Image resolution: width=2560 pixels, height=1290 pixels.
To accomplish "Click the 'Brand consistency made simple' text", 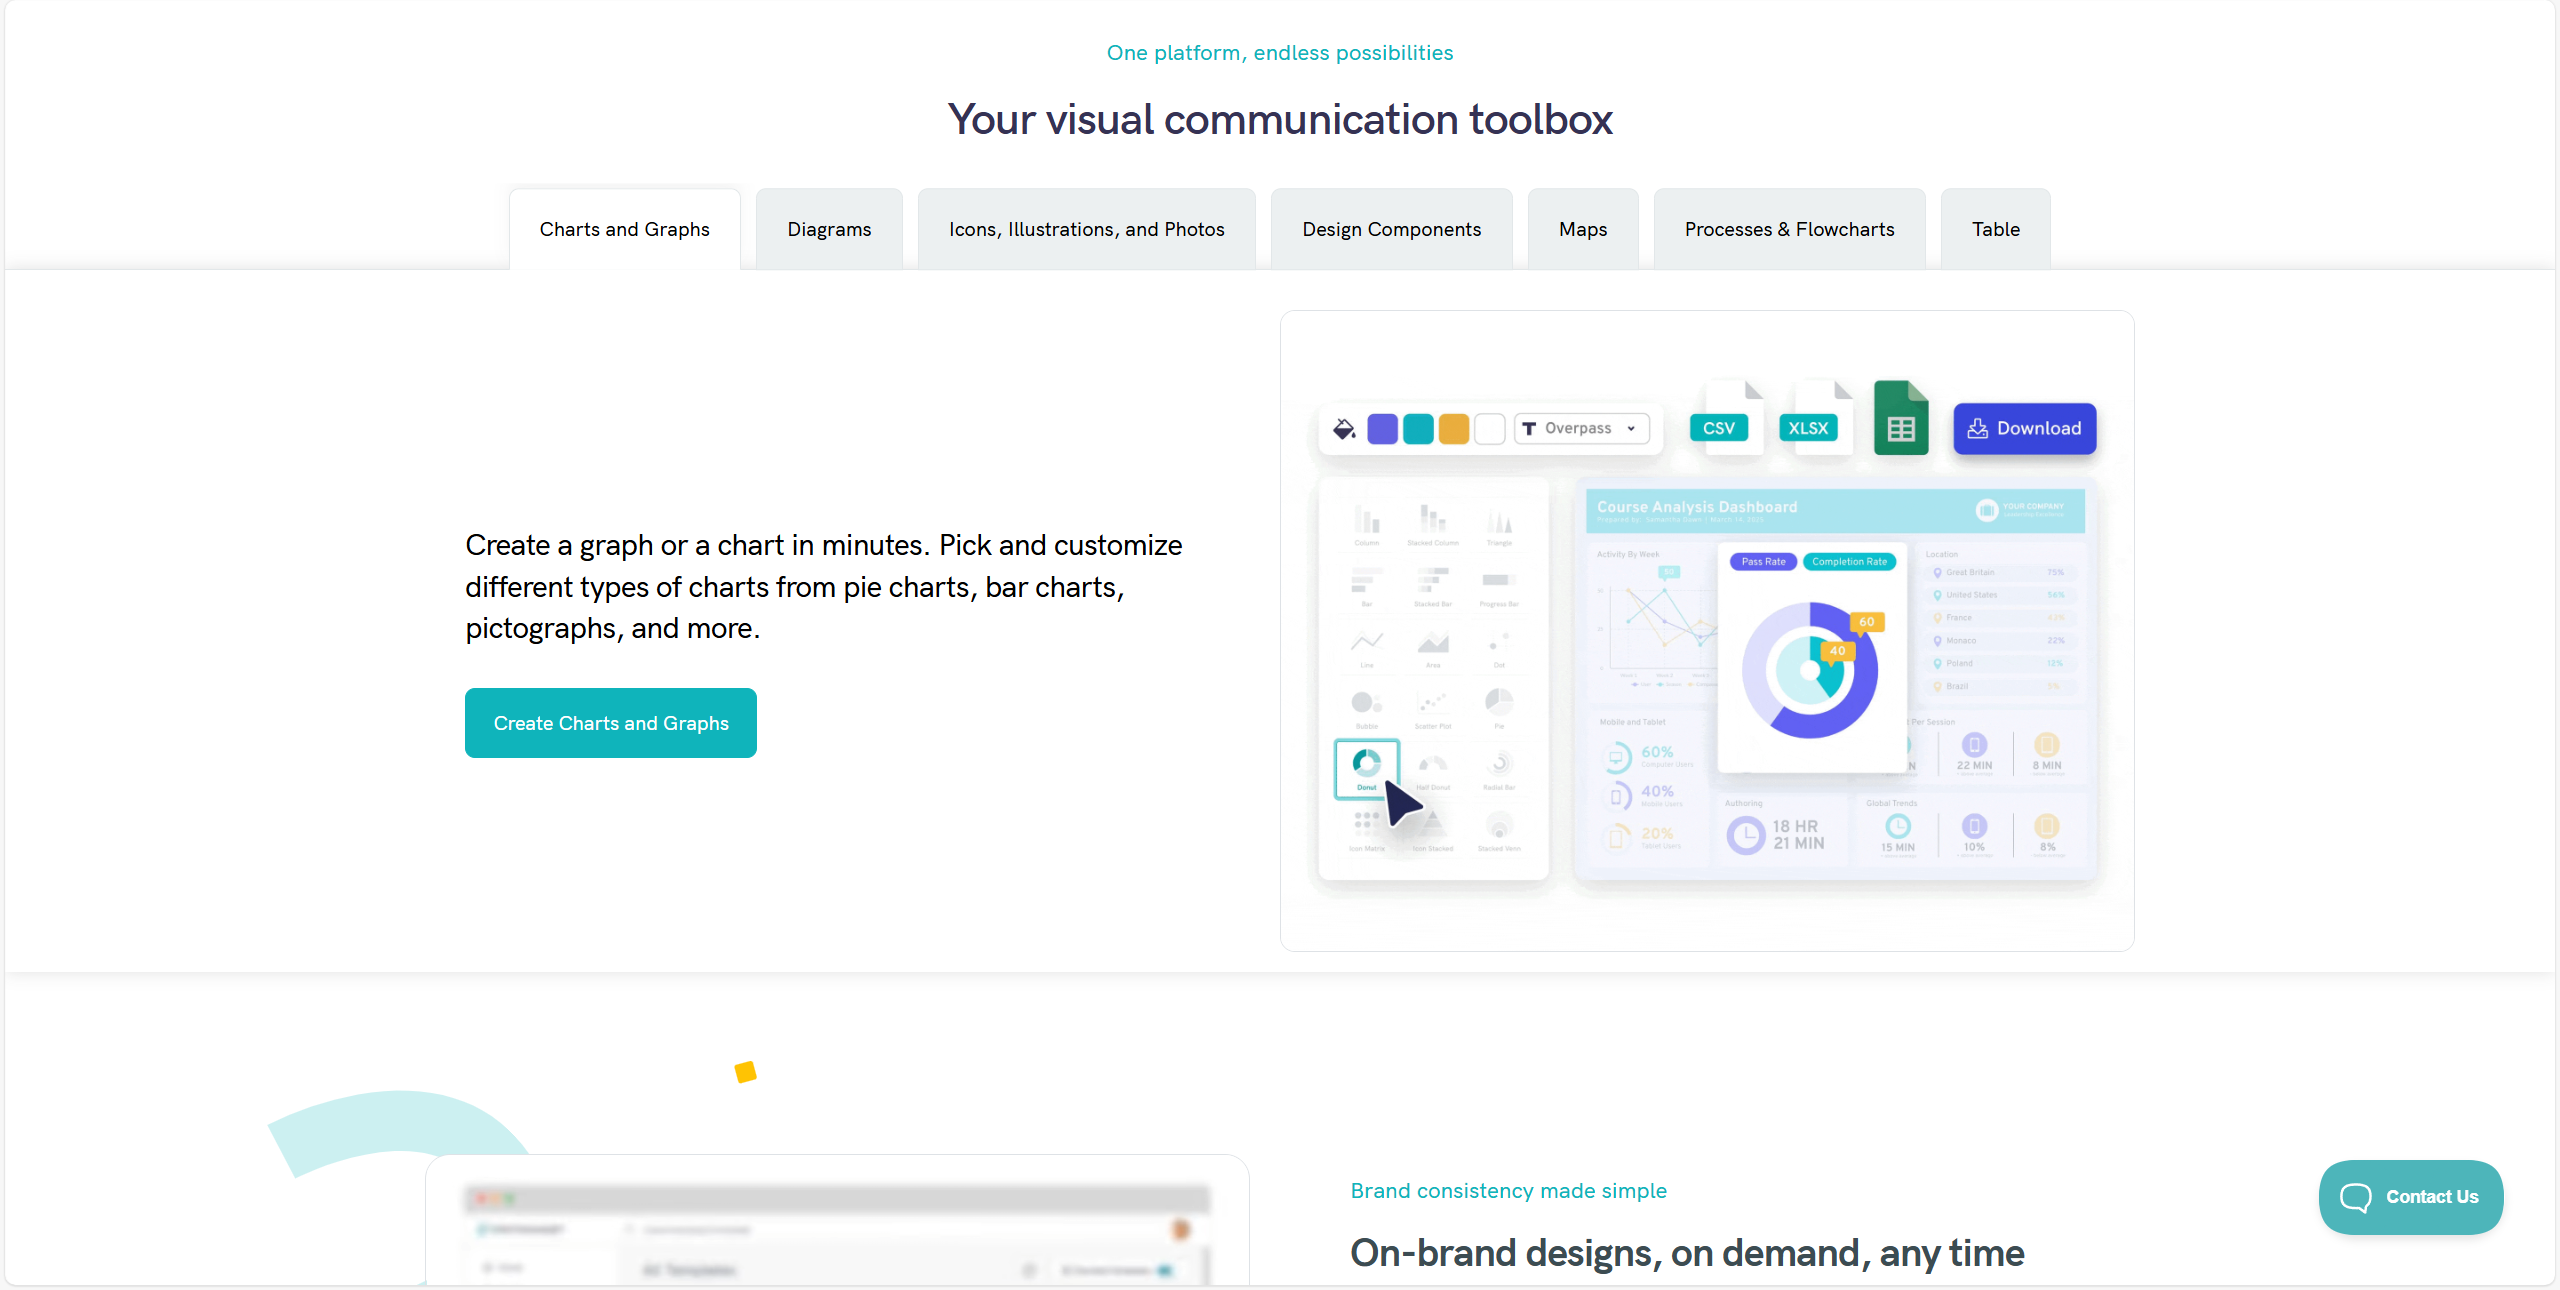I will [1508, 1191].
